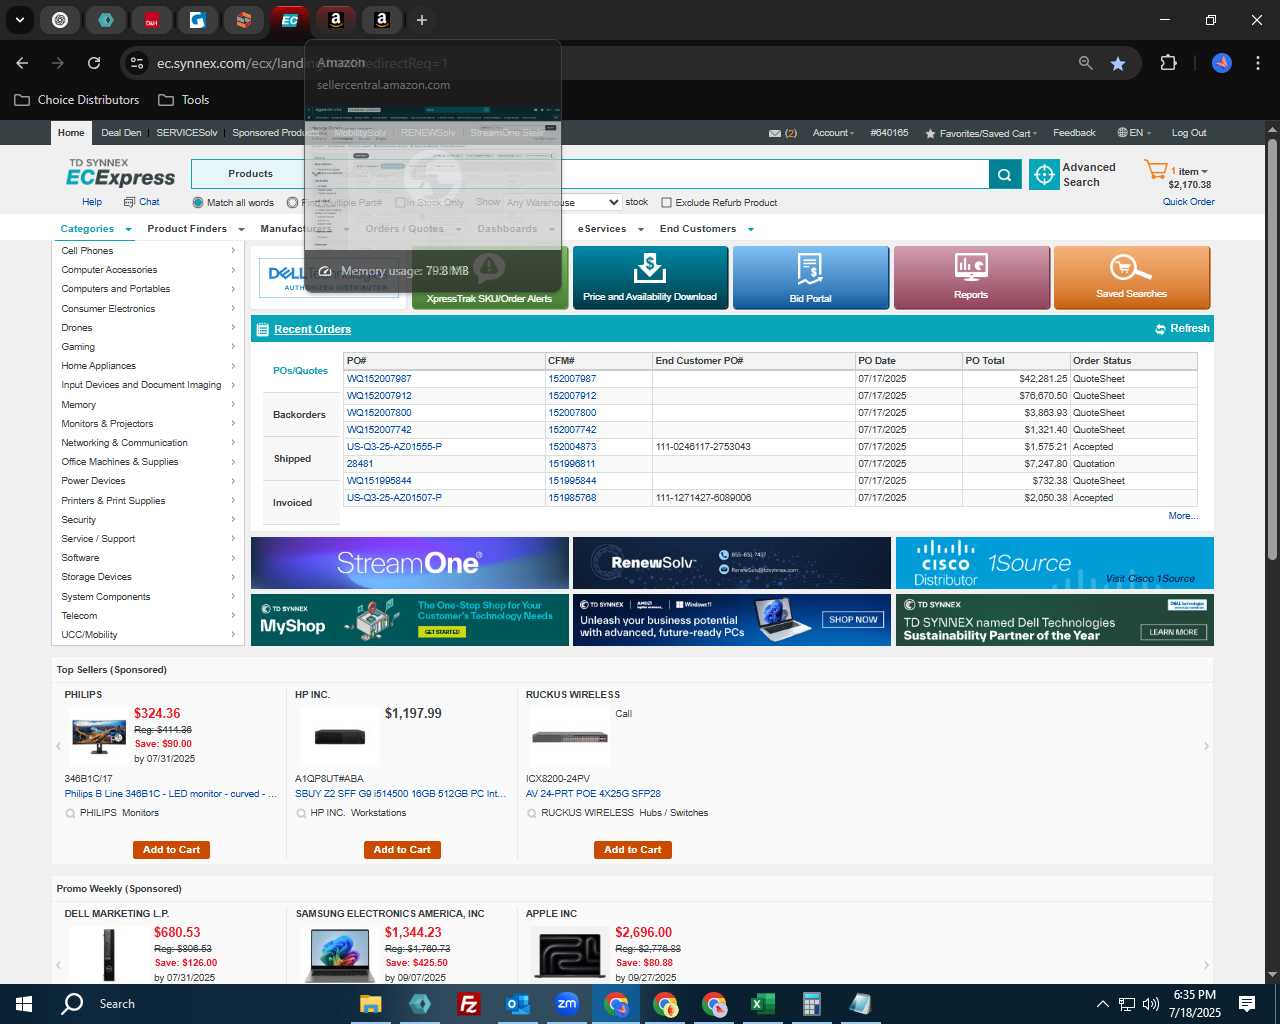The image size is (1280, 1024).
Task: Select the POs/Quotes tab
Action: 300,371
